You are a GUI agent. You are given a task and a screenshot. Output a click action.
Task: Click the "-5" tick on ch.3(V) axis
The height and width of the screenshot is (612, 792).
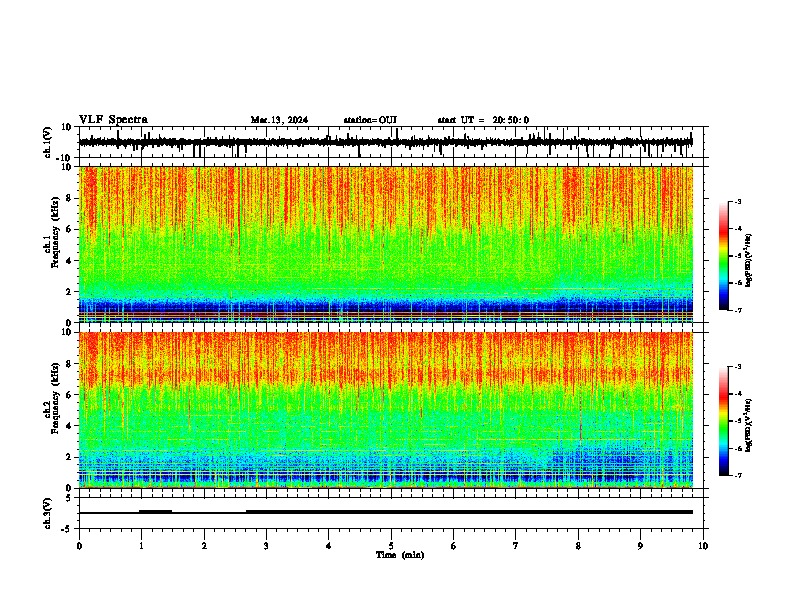pyautogui.click(x=67, y=529)
